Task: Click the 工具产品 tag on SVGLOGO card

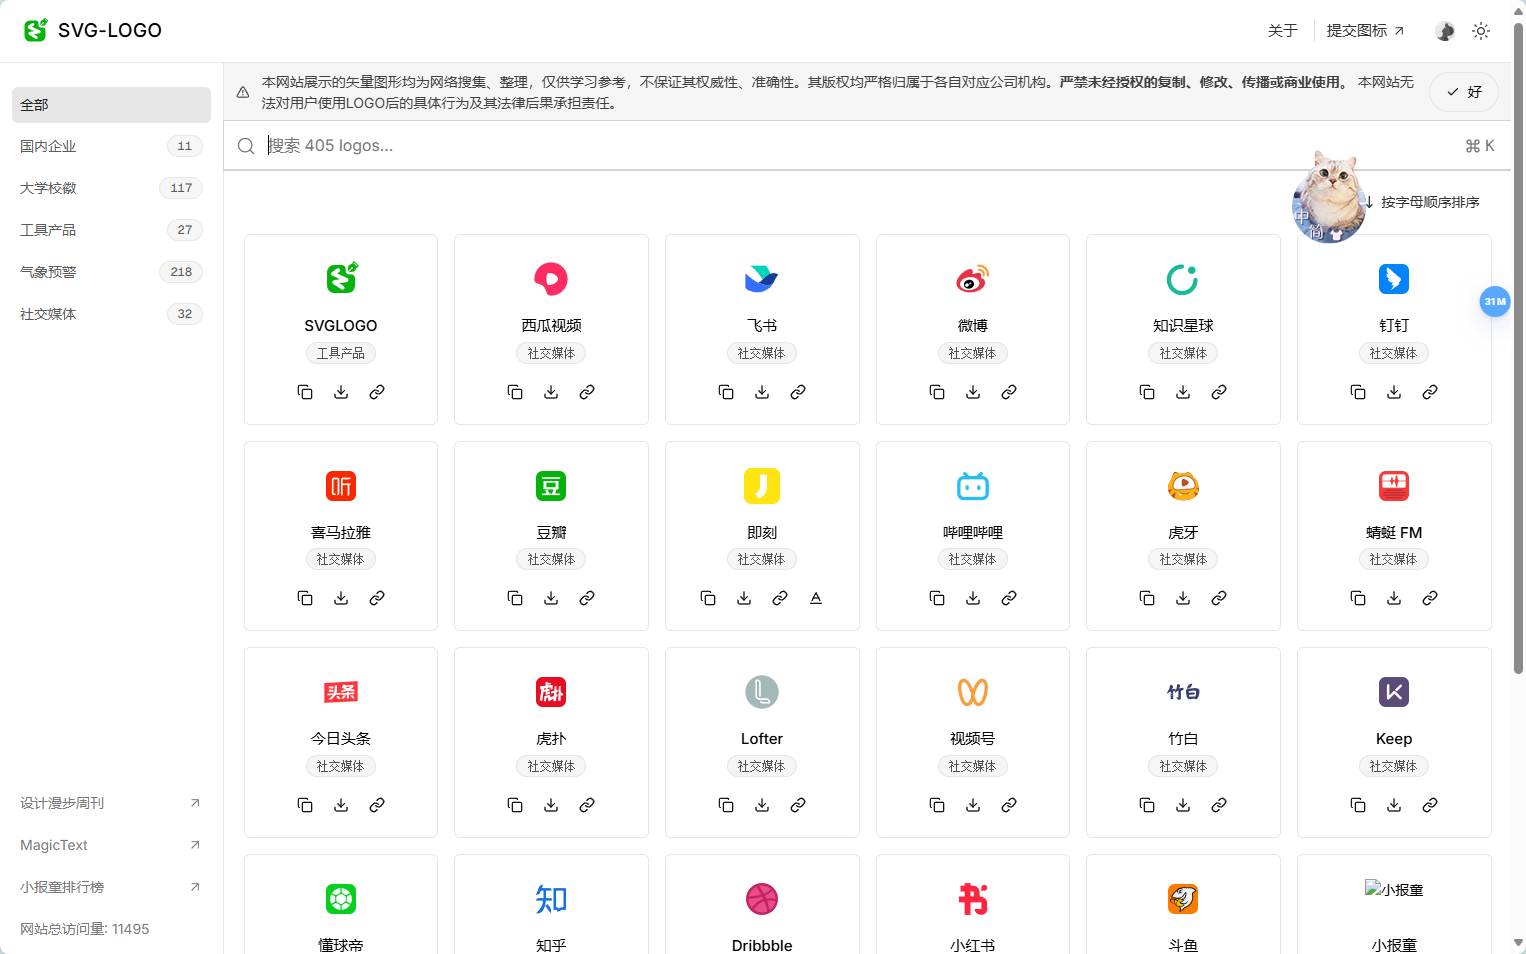Action: coord(341,353)
